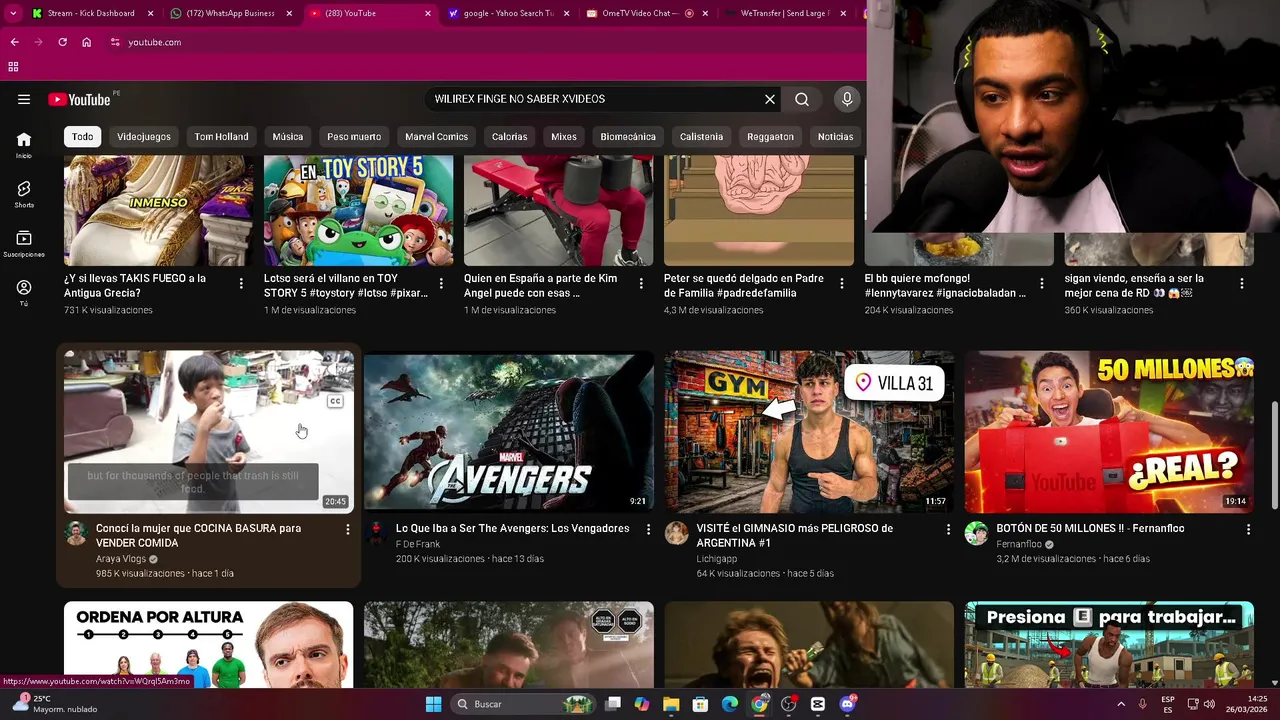
Task: Open the Lichigapp channel name link
Action: pyautogui.click(x=717, y=559)
